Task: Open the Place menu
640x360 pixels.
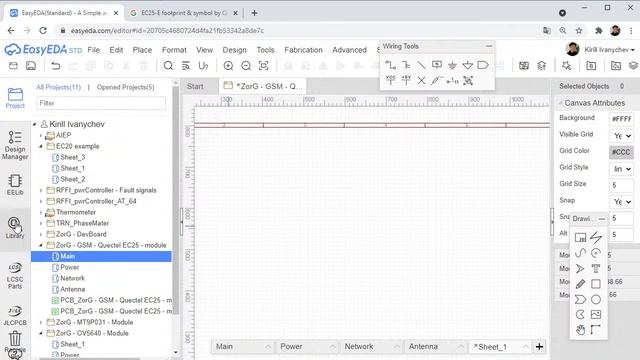Action: click(x=142, y=50)
